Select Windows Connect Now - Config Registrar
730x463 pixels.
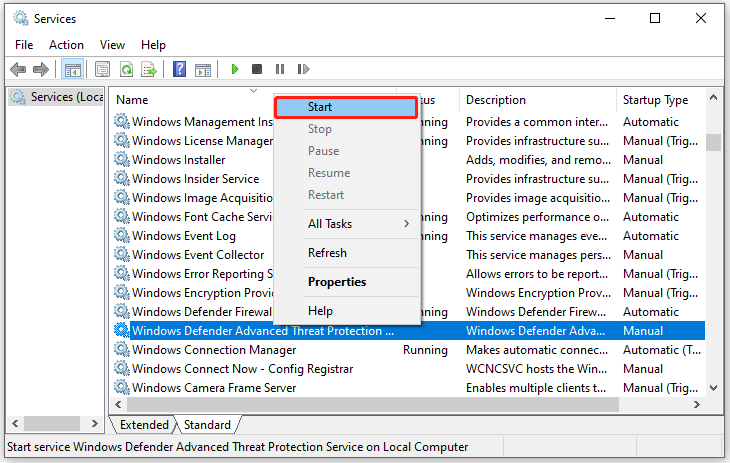click(x=243, y=369)
